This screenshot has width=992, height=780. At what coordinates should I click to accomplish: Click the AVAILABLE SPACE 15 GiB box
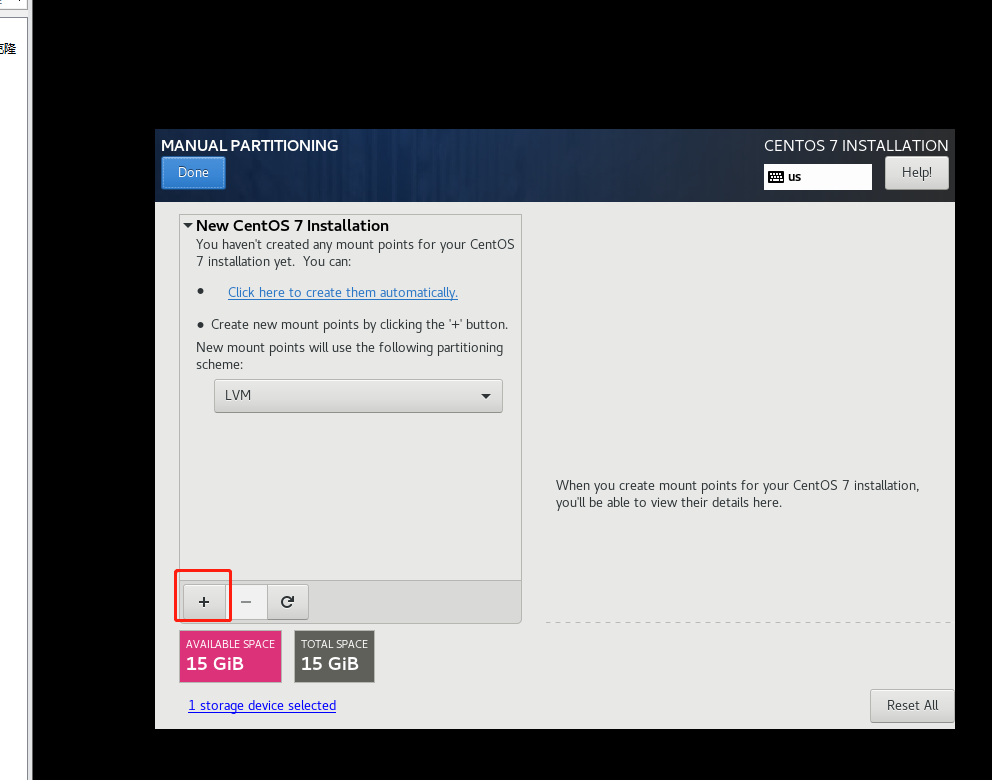230,656
